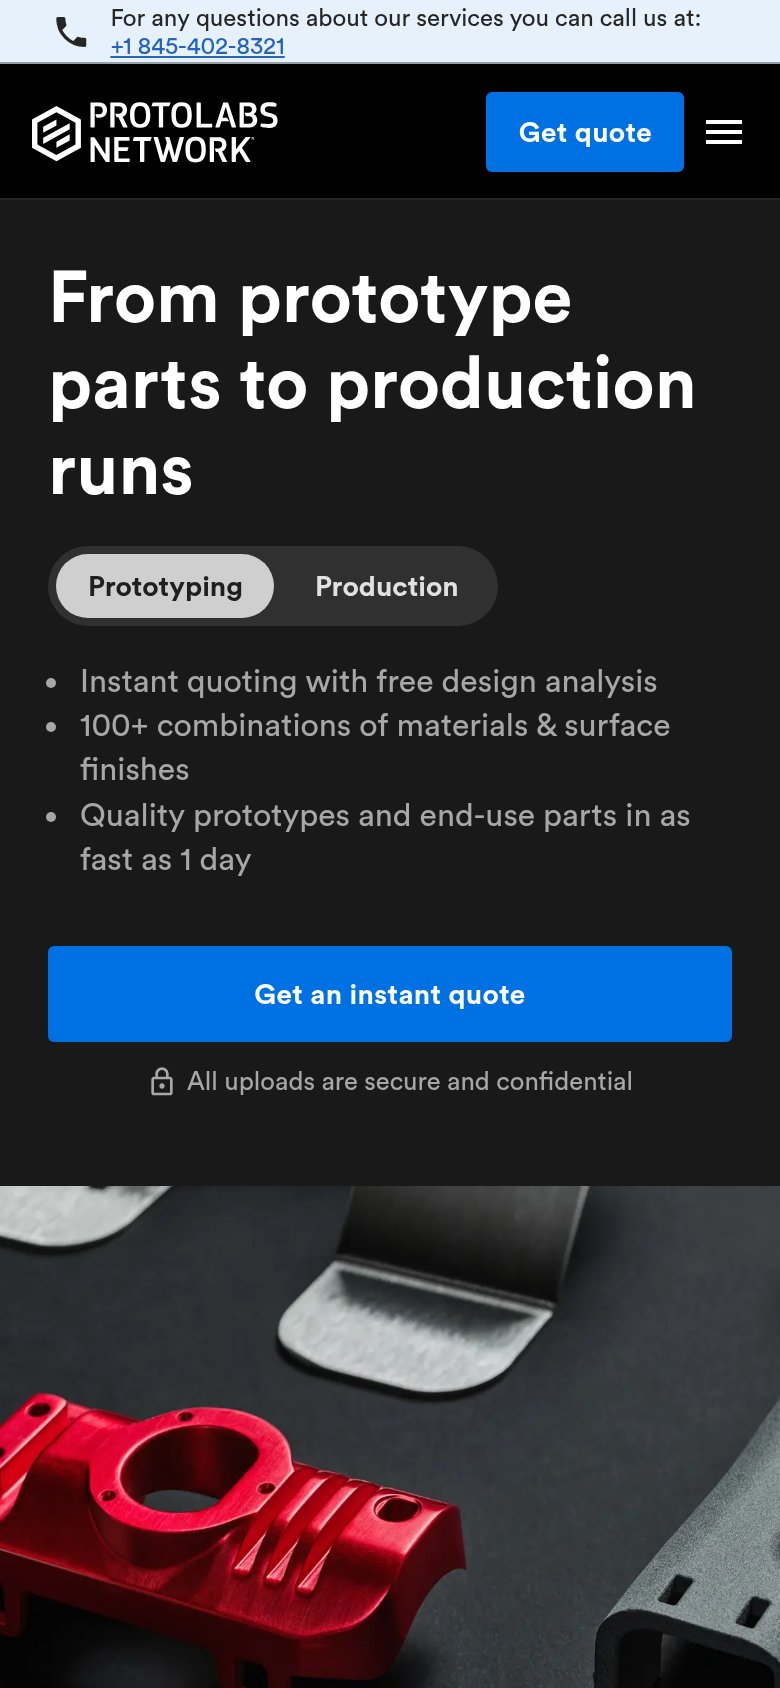The image size is (780, 1688).
Task: Click the Instant quoting with free design analysis bullet
Action: (369, 681)
